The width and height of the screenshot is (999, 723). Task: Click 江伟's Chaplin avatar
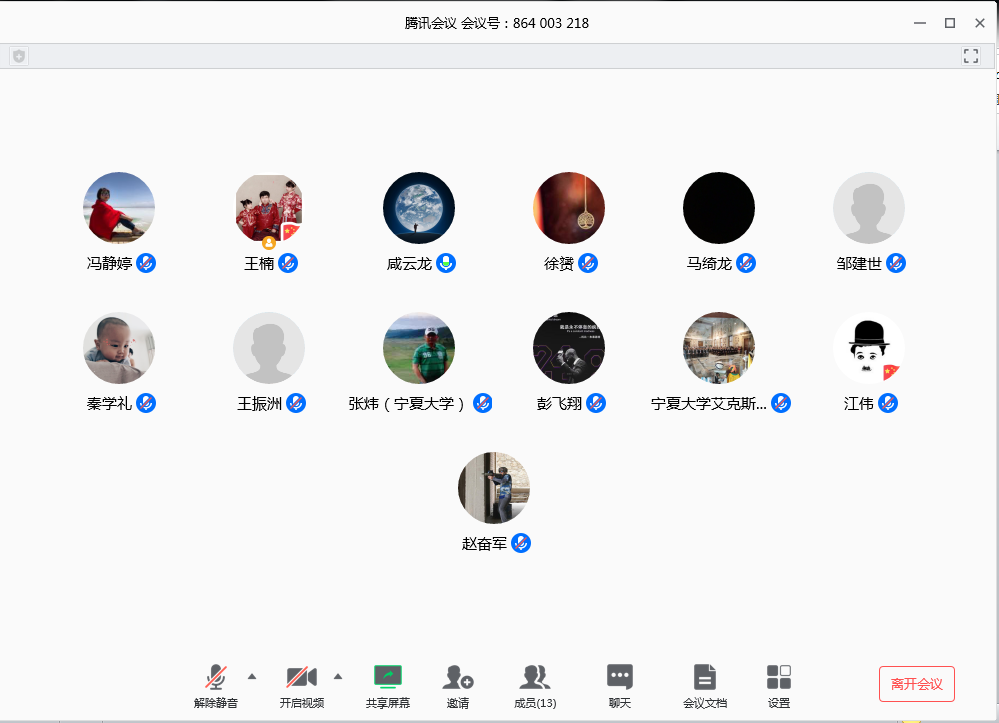click(868, 348)
